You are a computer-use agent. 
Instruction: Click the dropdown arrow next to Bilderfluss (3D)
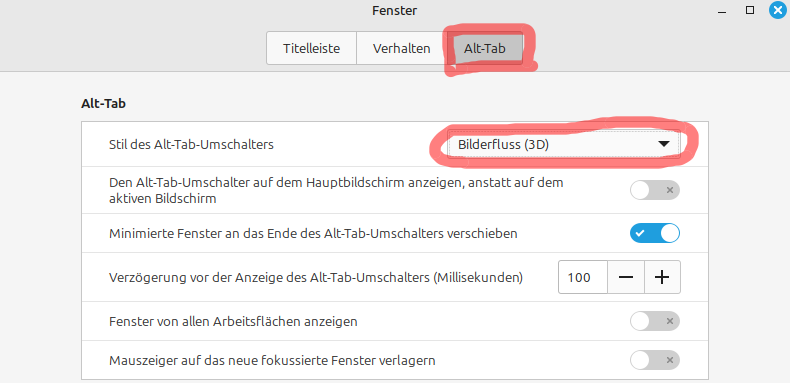[x=664, y=145]
